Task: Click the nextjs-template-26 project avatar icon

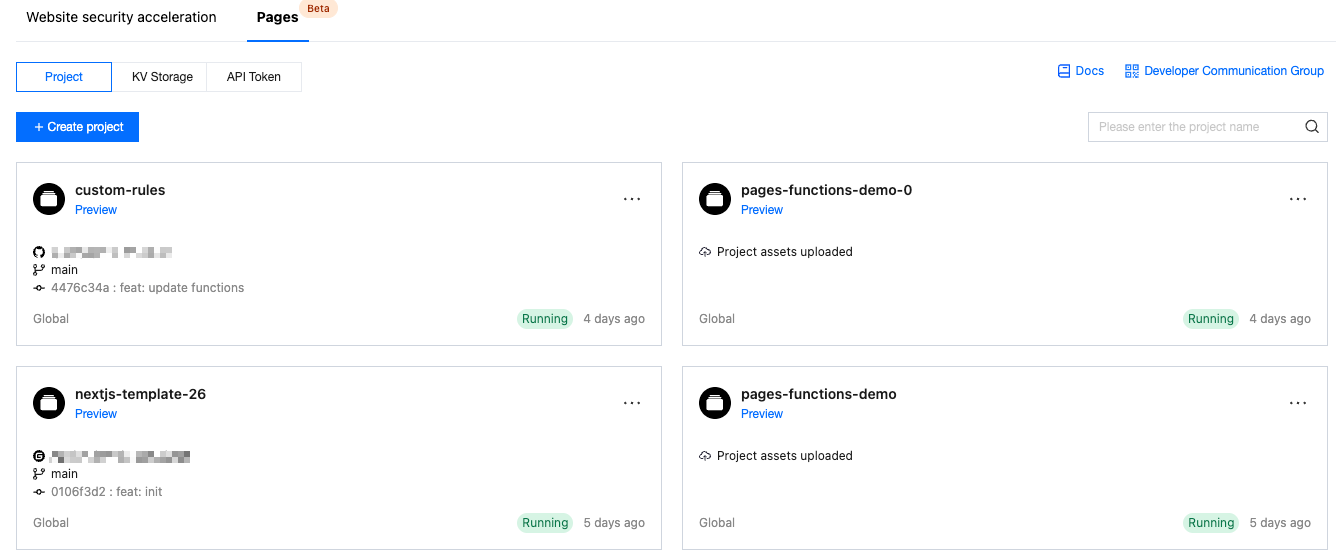Action: click(x=49, y=403)
